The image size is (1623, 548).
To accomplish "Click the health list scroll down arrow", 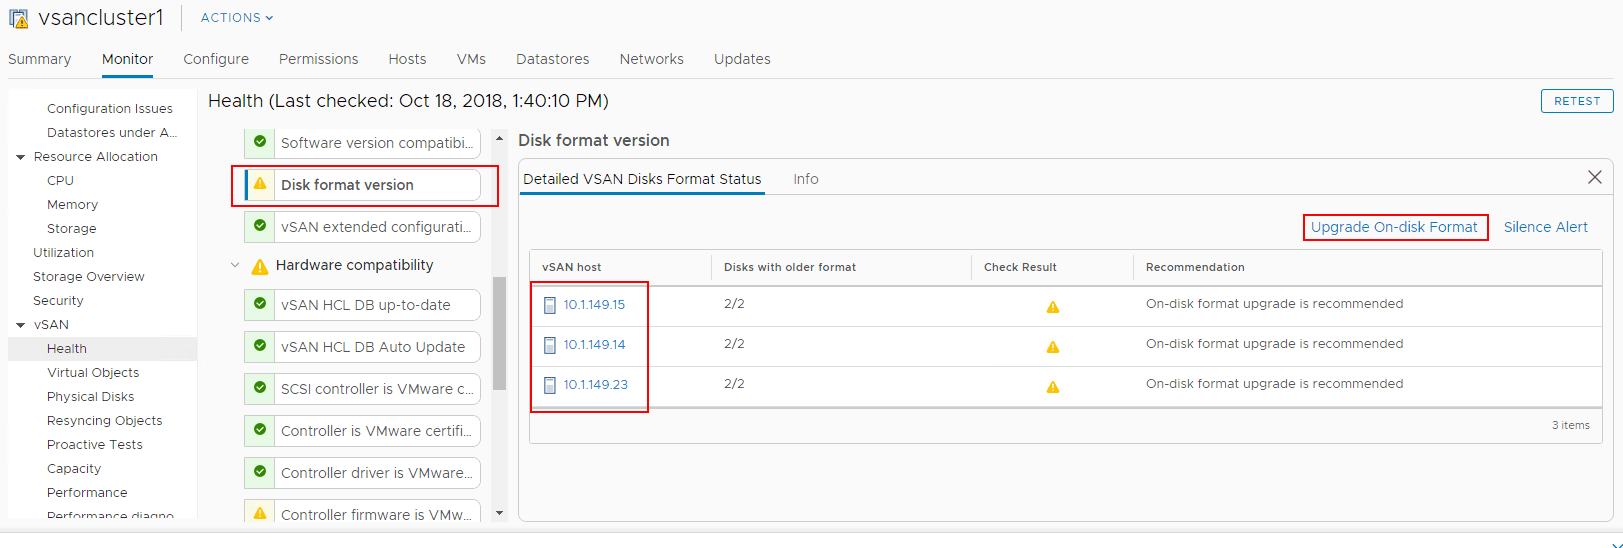I will 499,513.
